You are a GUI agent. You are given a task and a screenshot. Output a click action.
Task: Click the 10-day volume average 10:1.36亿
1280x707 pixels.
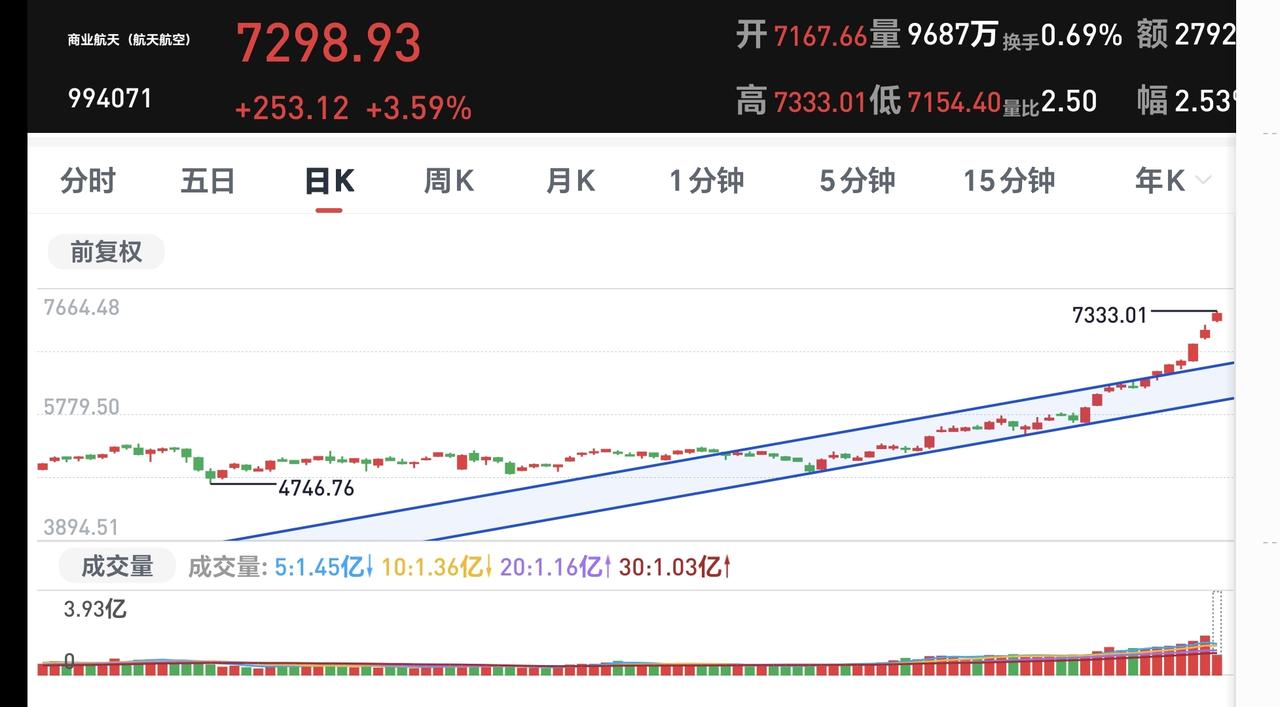[435, 568]
